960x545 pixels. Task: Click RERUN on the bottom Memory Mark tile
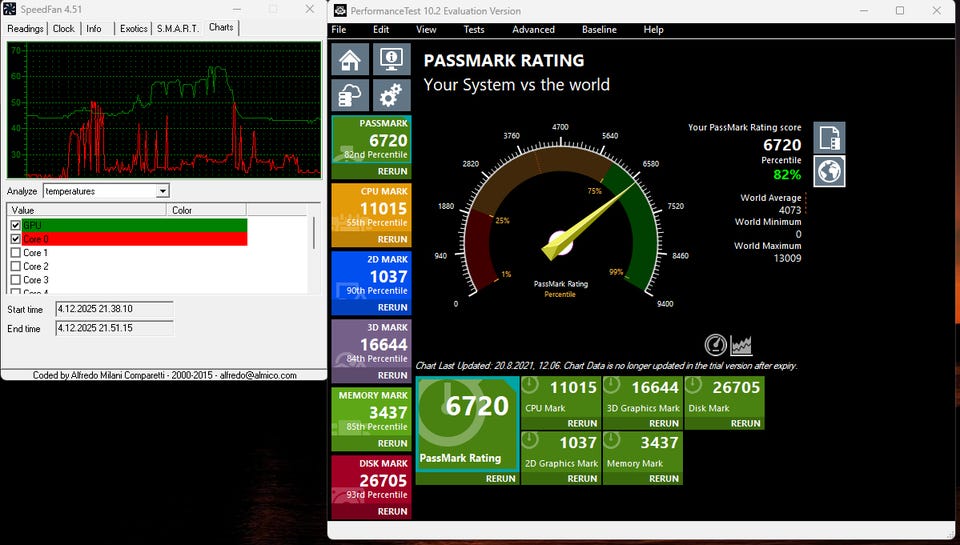[664, 479]
